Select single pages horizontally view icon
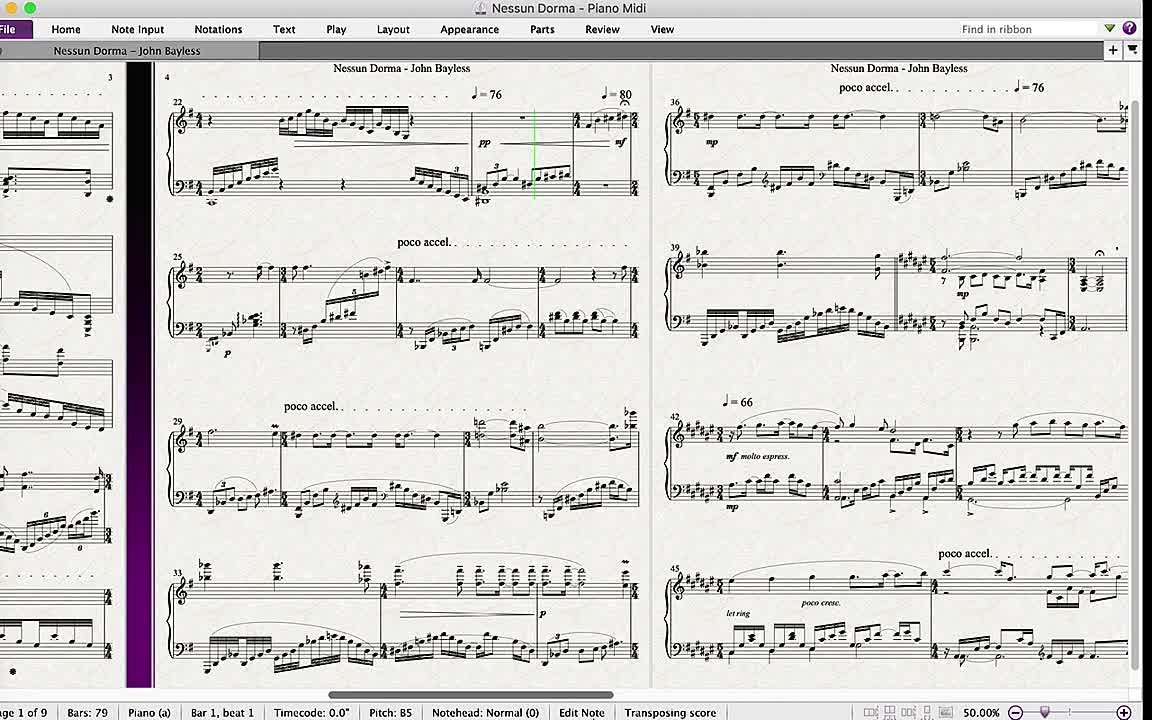The height and width of the screenshot is (720, 1152). (908, 713)
